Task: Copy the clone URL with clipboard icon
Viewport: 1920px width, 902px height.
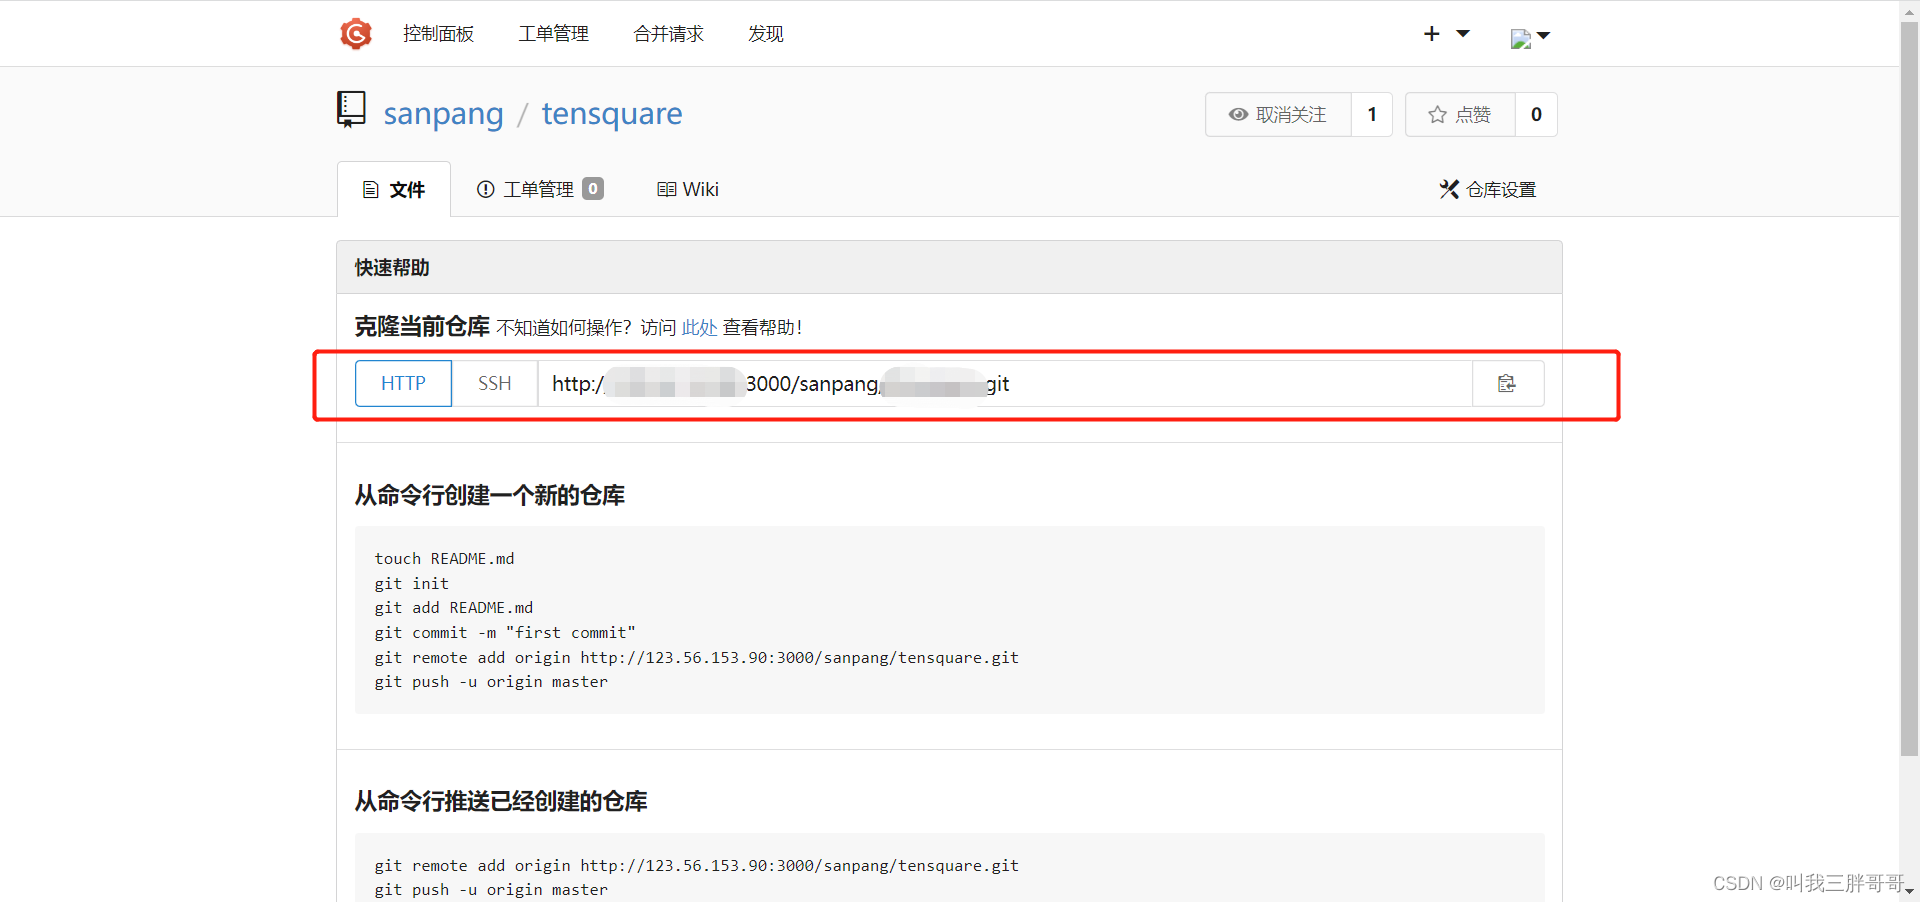Action: click(x=1508, y=383)
